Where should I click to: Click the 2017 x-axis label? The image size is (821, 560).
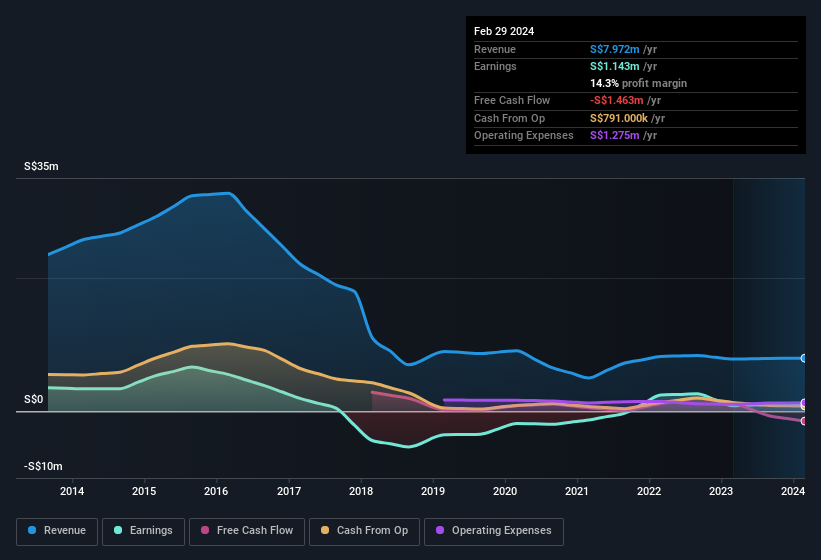[x=289, y=491]
